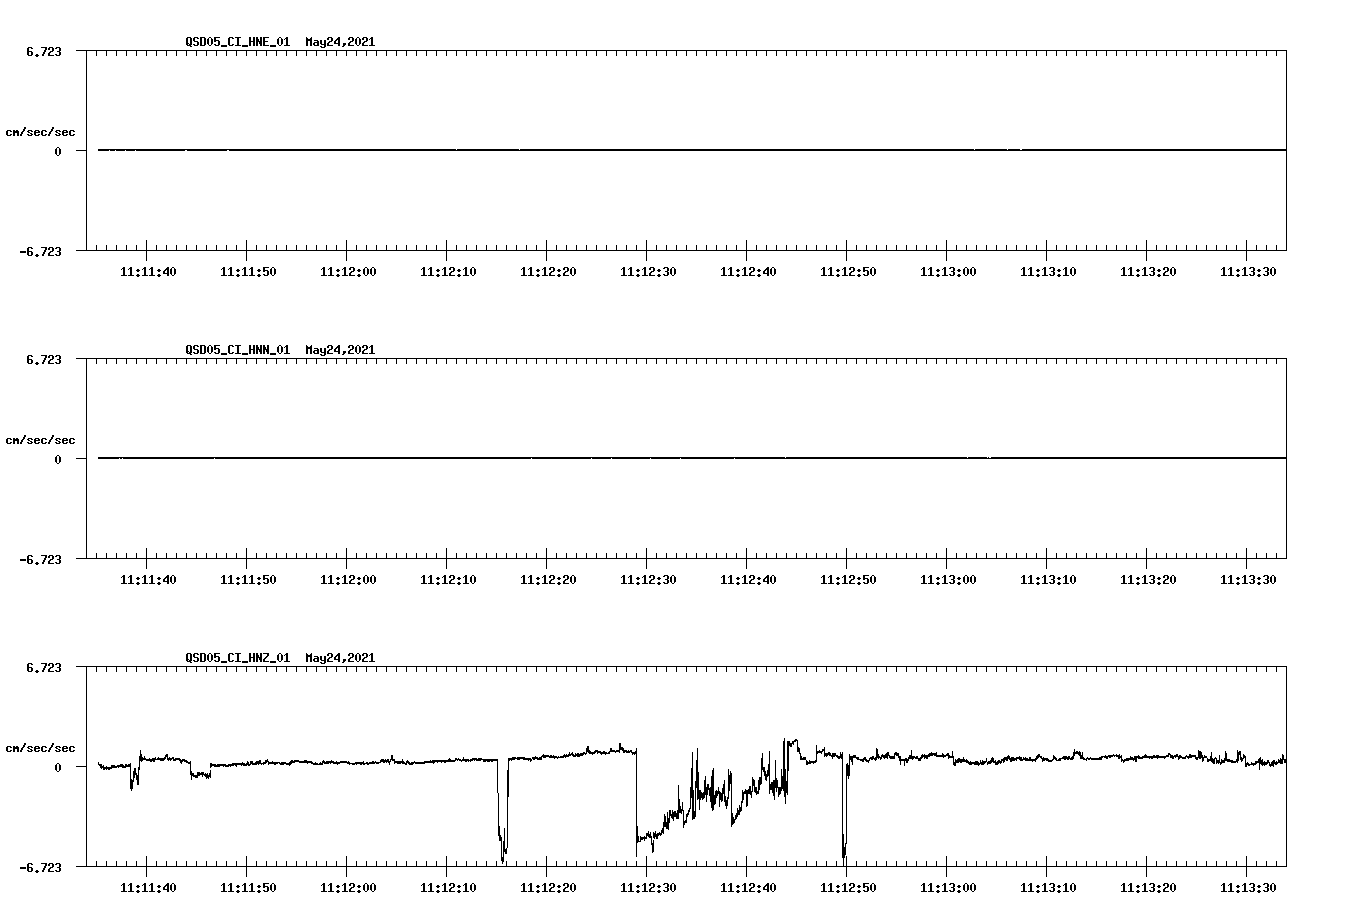Click the 11:13:30 tick on the bottom axis
This screenshot has height=924, width=1358.
point(1249,886)
